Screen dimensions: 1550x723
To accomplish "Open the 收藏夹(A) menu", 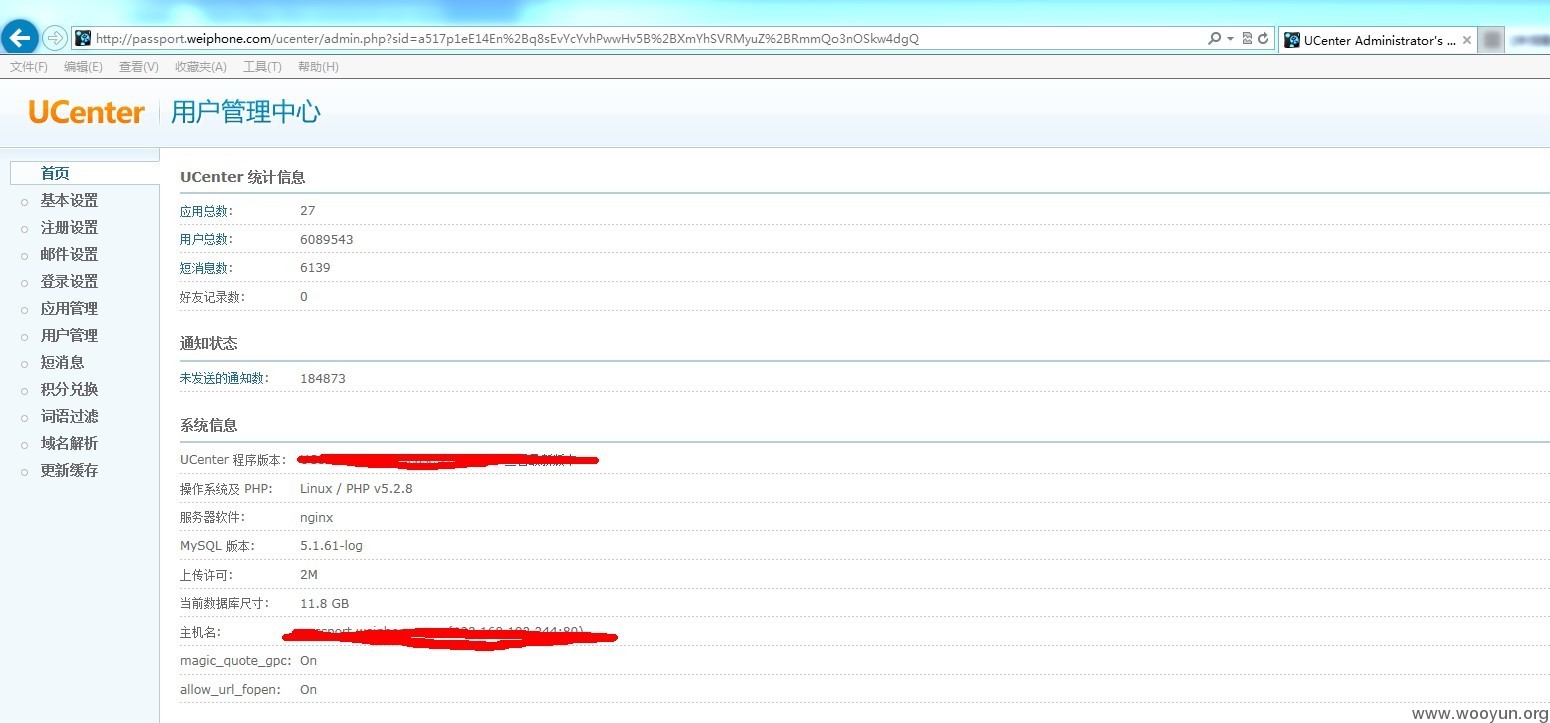I will tap(201, 67).
